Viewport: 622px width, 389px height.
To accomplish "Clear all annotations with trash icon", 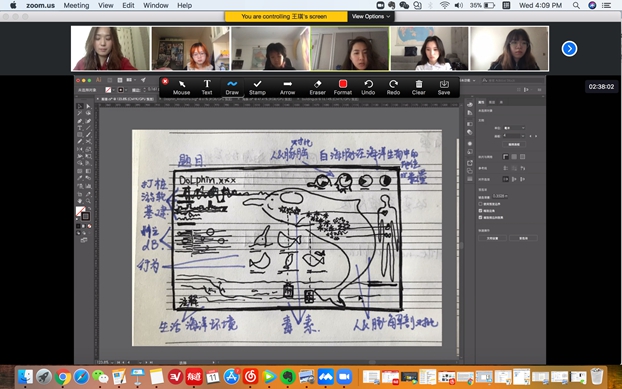I will [419, 87].
